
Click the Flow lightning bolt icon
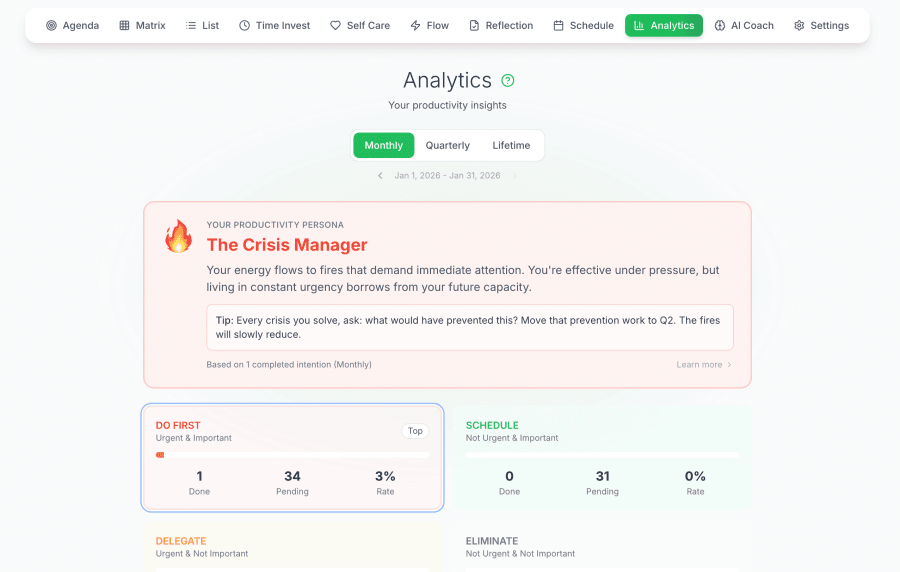click(x=416, y=25)
